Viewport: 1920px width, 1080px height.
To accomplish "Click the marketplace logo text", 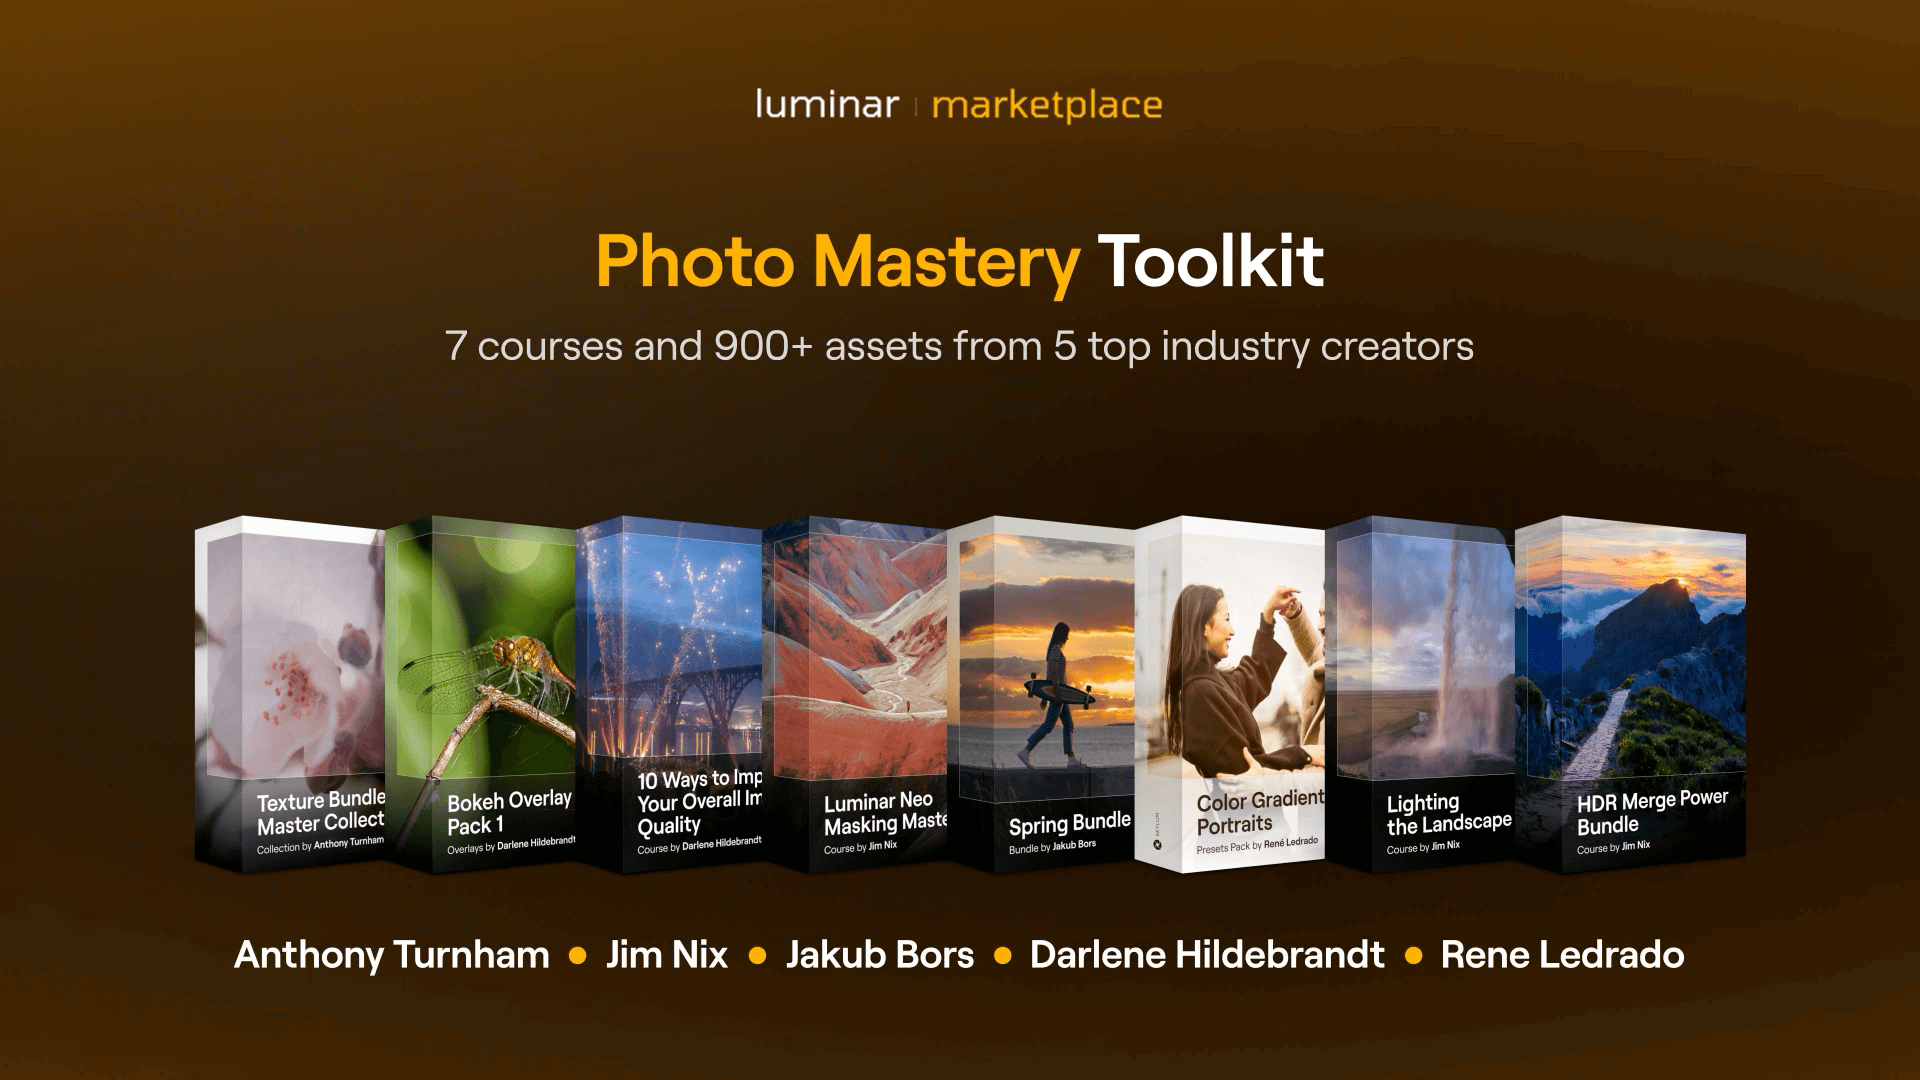I will click(x=1047, y=106).
